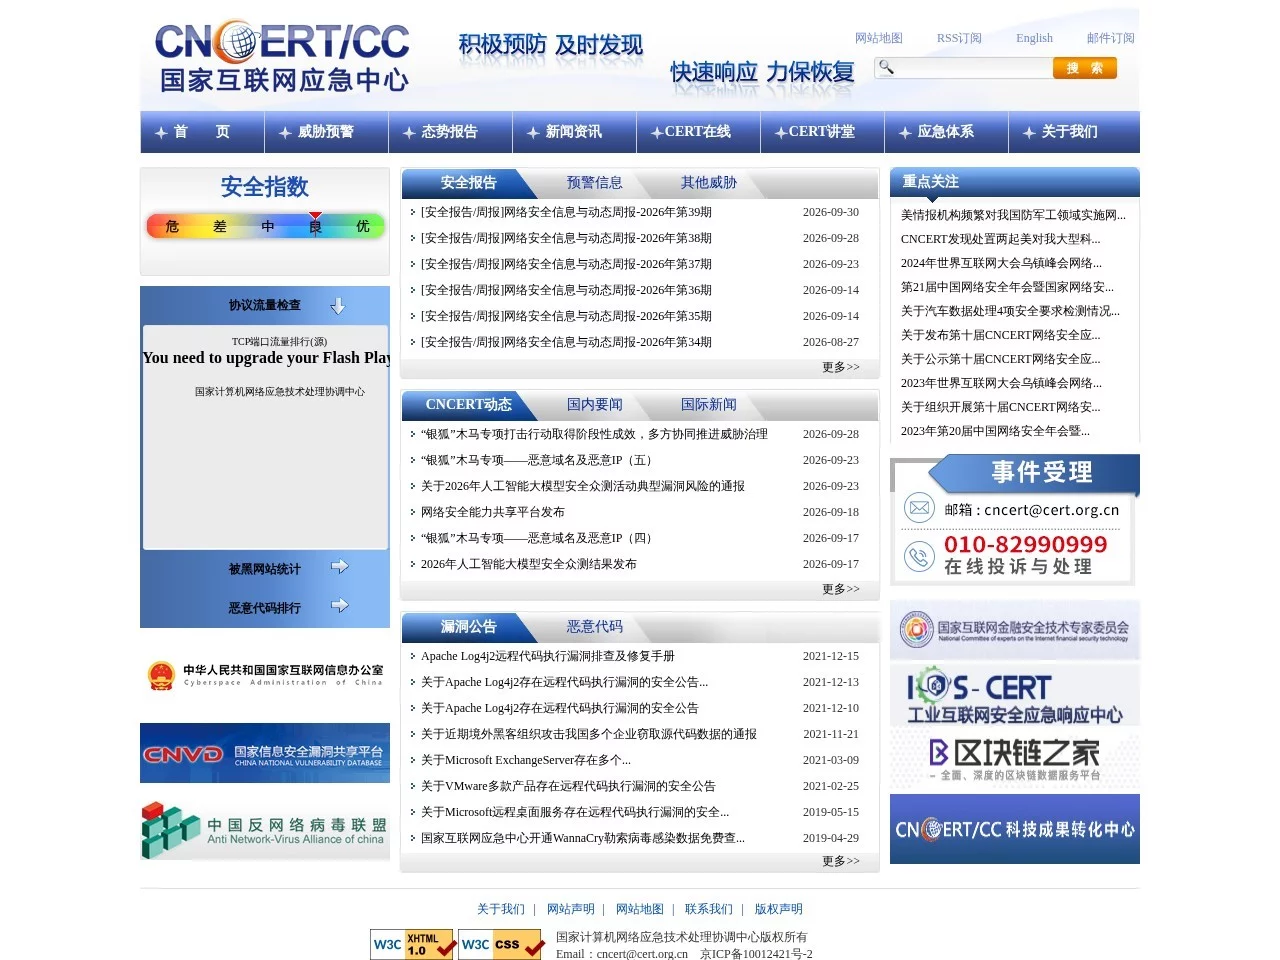Click the orange 搜索 button
Viewport: 1280px width, 960px height.
1084,68
